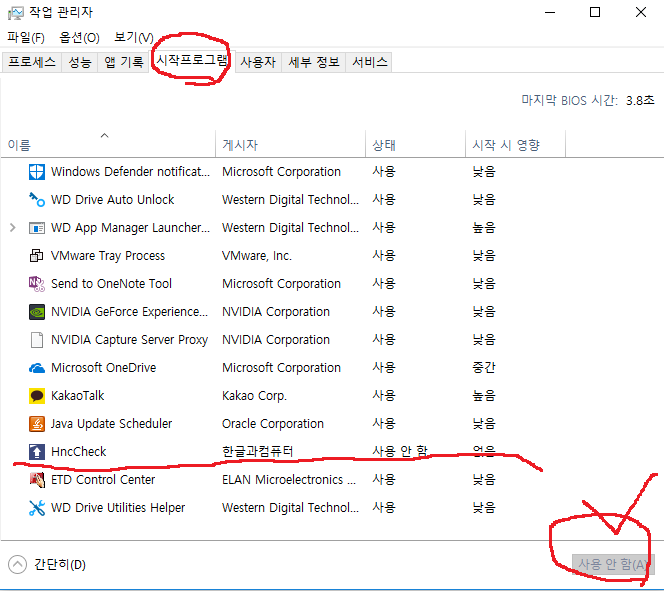Click the Task Manager title bar icon

pyautogui.click(x=16, y=13)
